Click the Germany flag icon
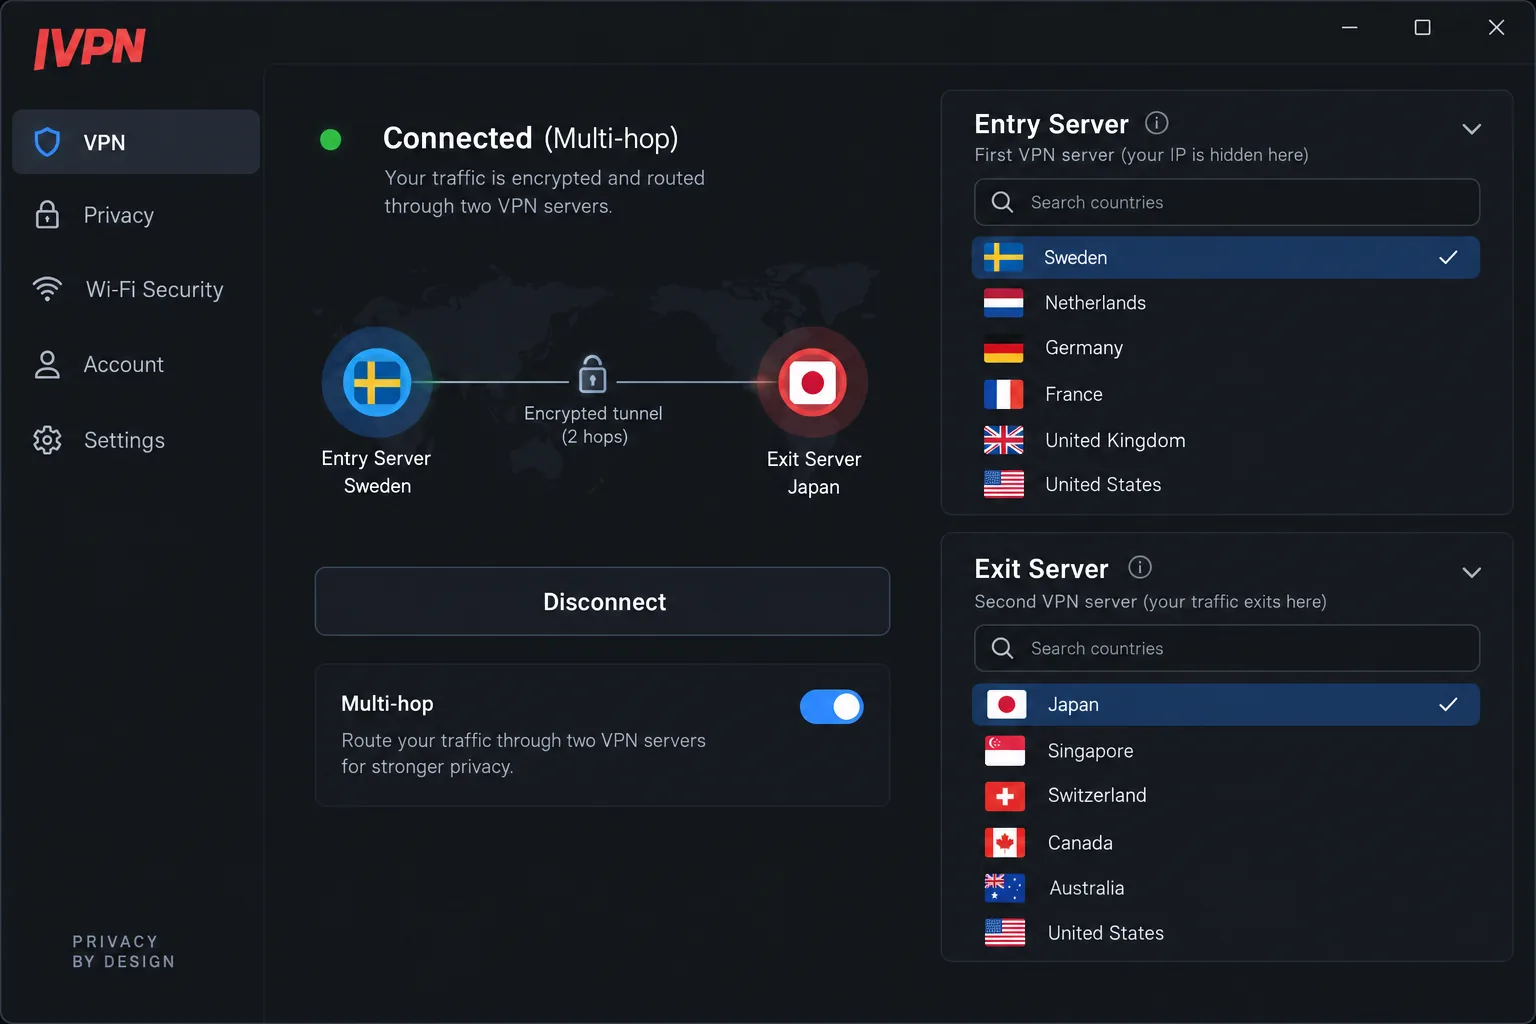Image resolution: width=1536 pixels, height=1024 pixels. pyautogui.click(x=1003, y=348)
